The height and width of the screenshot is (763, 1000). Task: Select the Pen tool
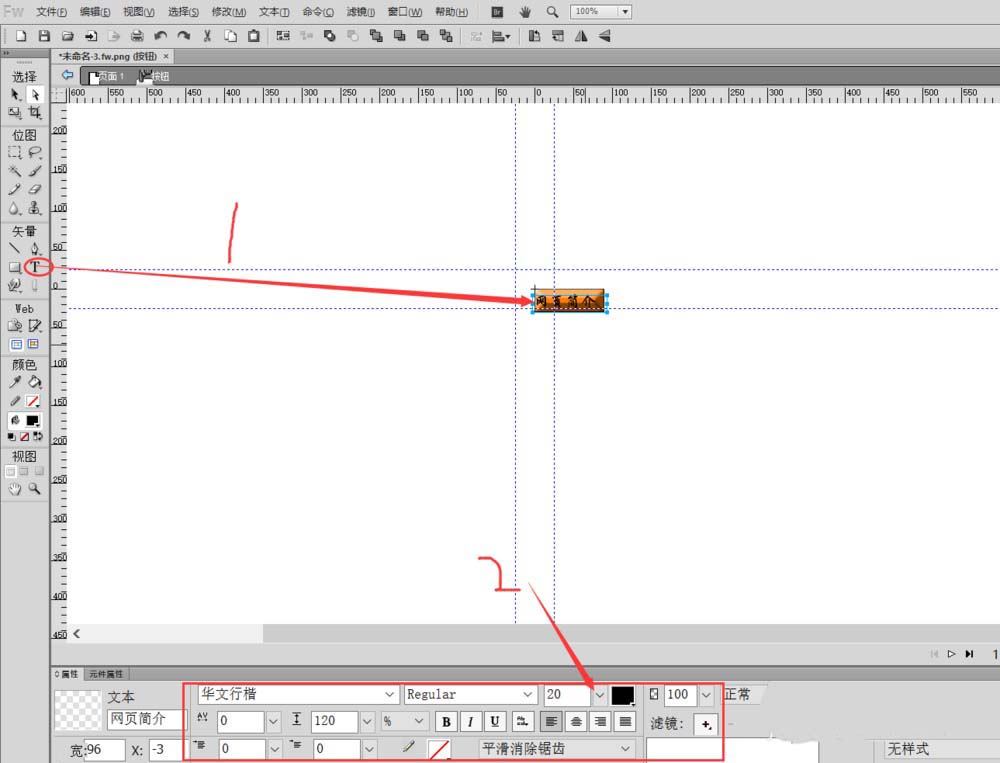(x=35, y=248)
